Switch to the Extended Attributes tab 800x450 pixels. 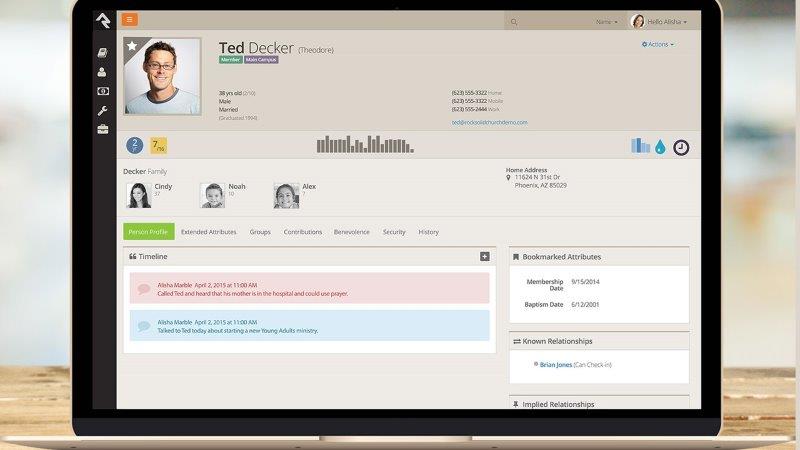point(208,232)
